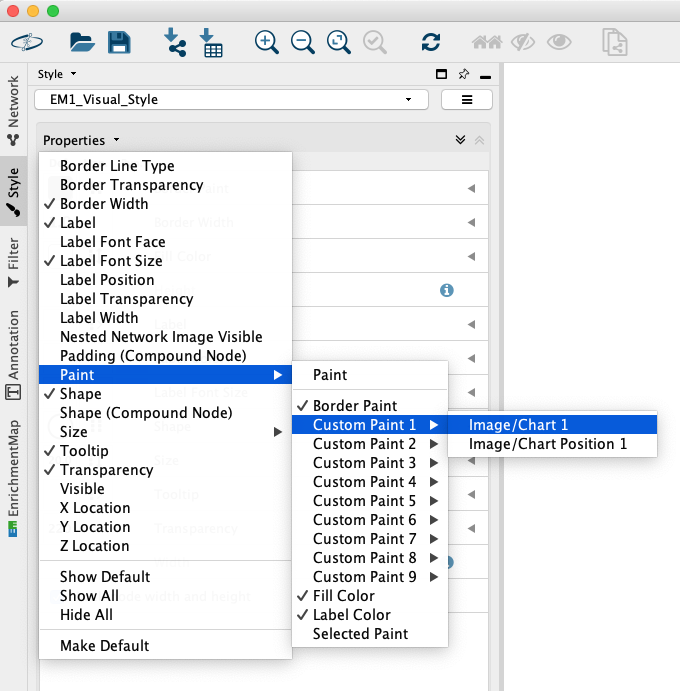The width and height of the screenshot is (680, 691).
Task: Open the style options hamburger menu
Action: point(467,100)
